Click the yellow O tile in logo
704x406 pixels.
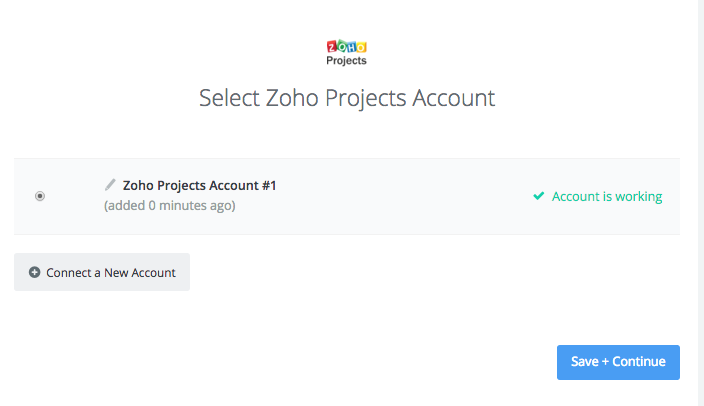coord(361,47)
